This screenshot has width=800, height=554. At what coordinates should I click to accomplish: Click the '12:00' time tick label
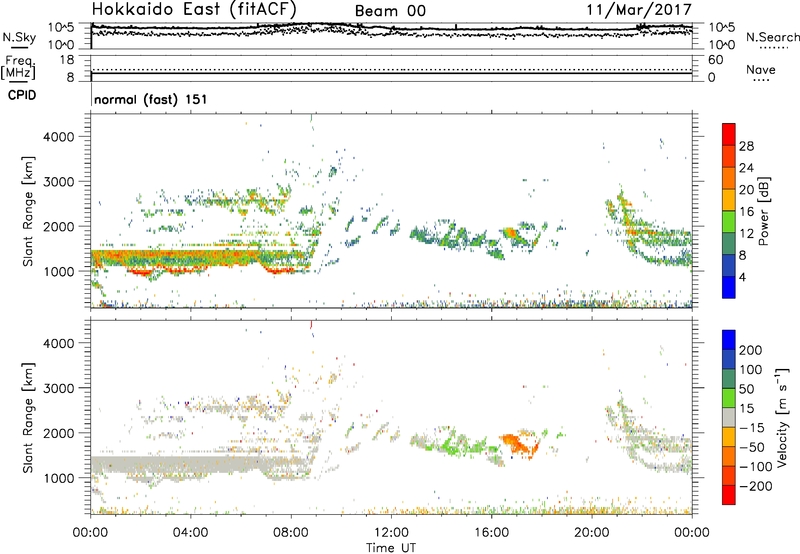[x=391, y=533]
